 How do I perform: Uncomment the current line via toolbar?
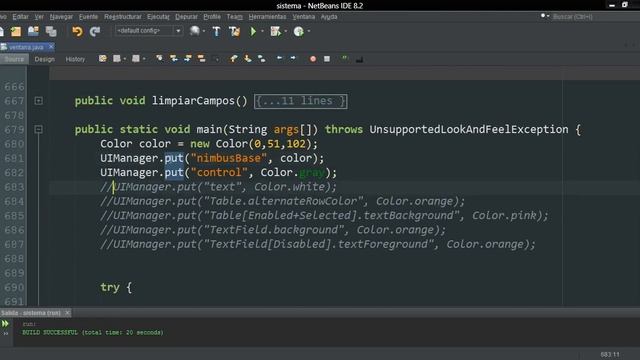359,60
